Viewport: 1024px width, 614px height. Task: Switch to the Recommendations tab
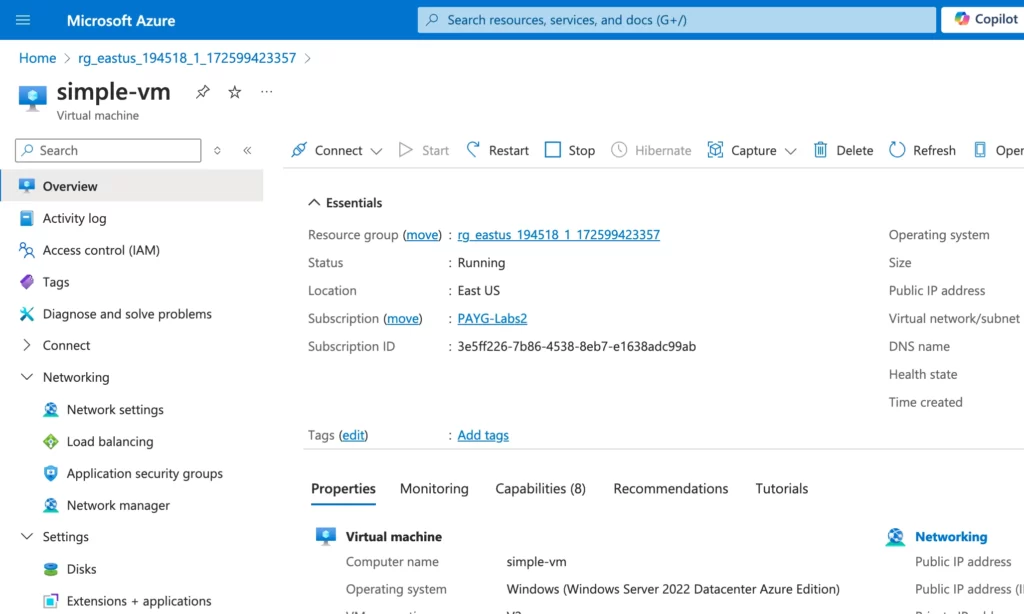click(671, 489)
